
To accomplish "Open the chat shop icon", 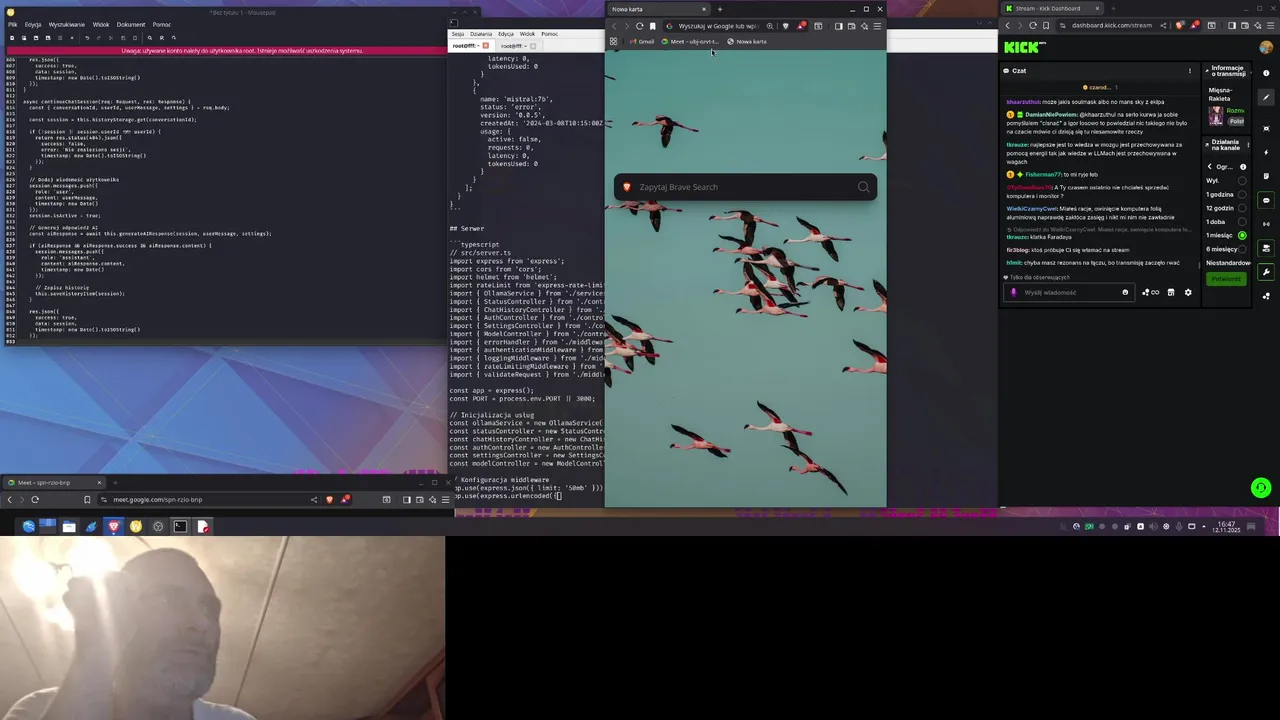I will click(1171, 292).
